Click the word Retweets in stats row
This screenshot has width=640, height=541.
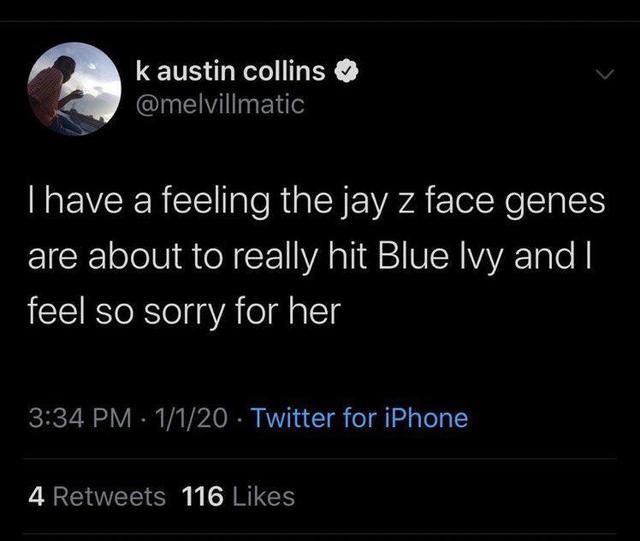[x=108, y=496]
